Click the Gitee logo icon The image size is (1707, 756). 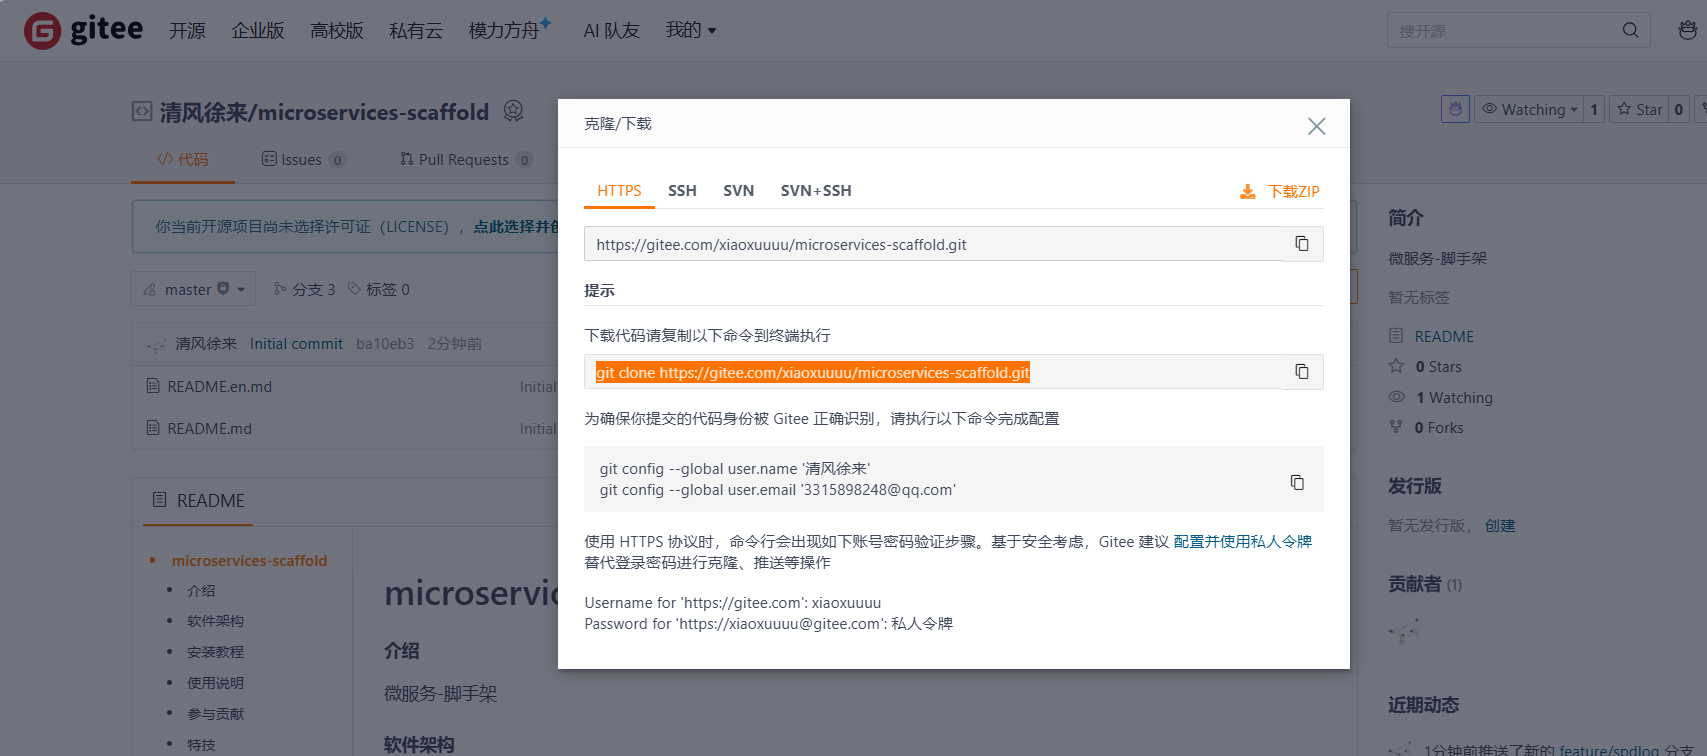coord(42,31)
